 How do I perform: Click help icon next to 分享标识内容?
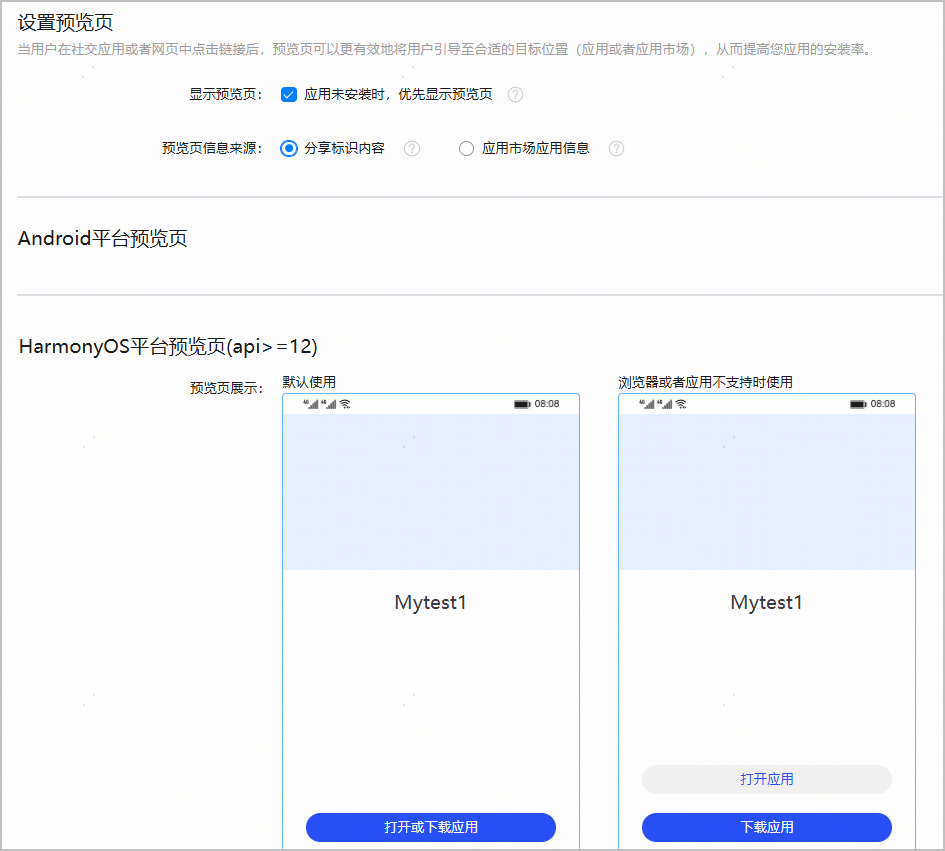[x=411, y=148]
